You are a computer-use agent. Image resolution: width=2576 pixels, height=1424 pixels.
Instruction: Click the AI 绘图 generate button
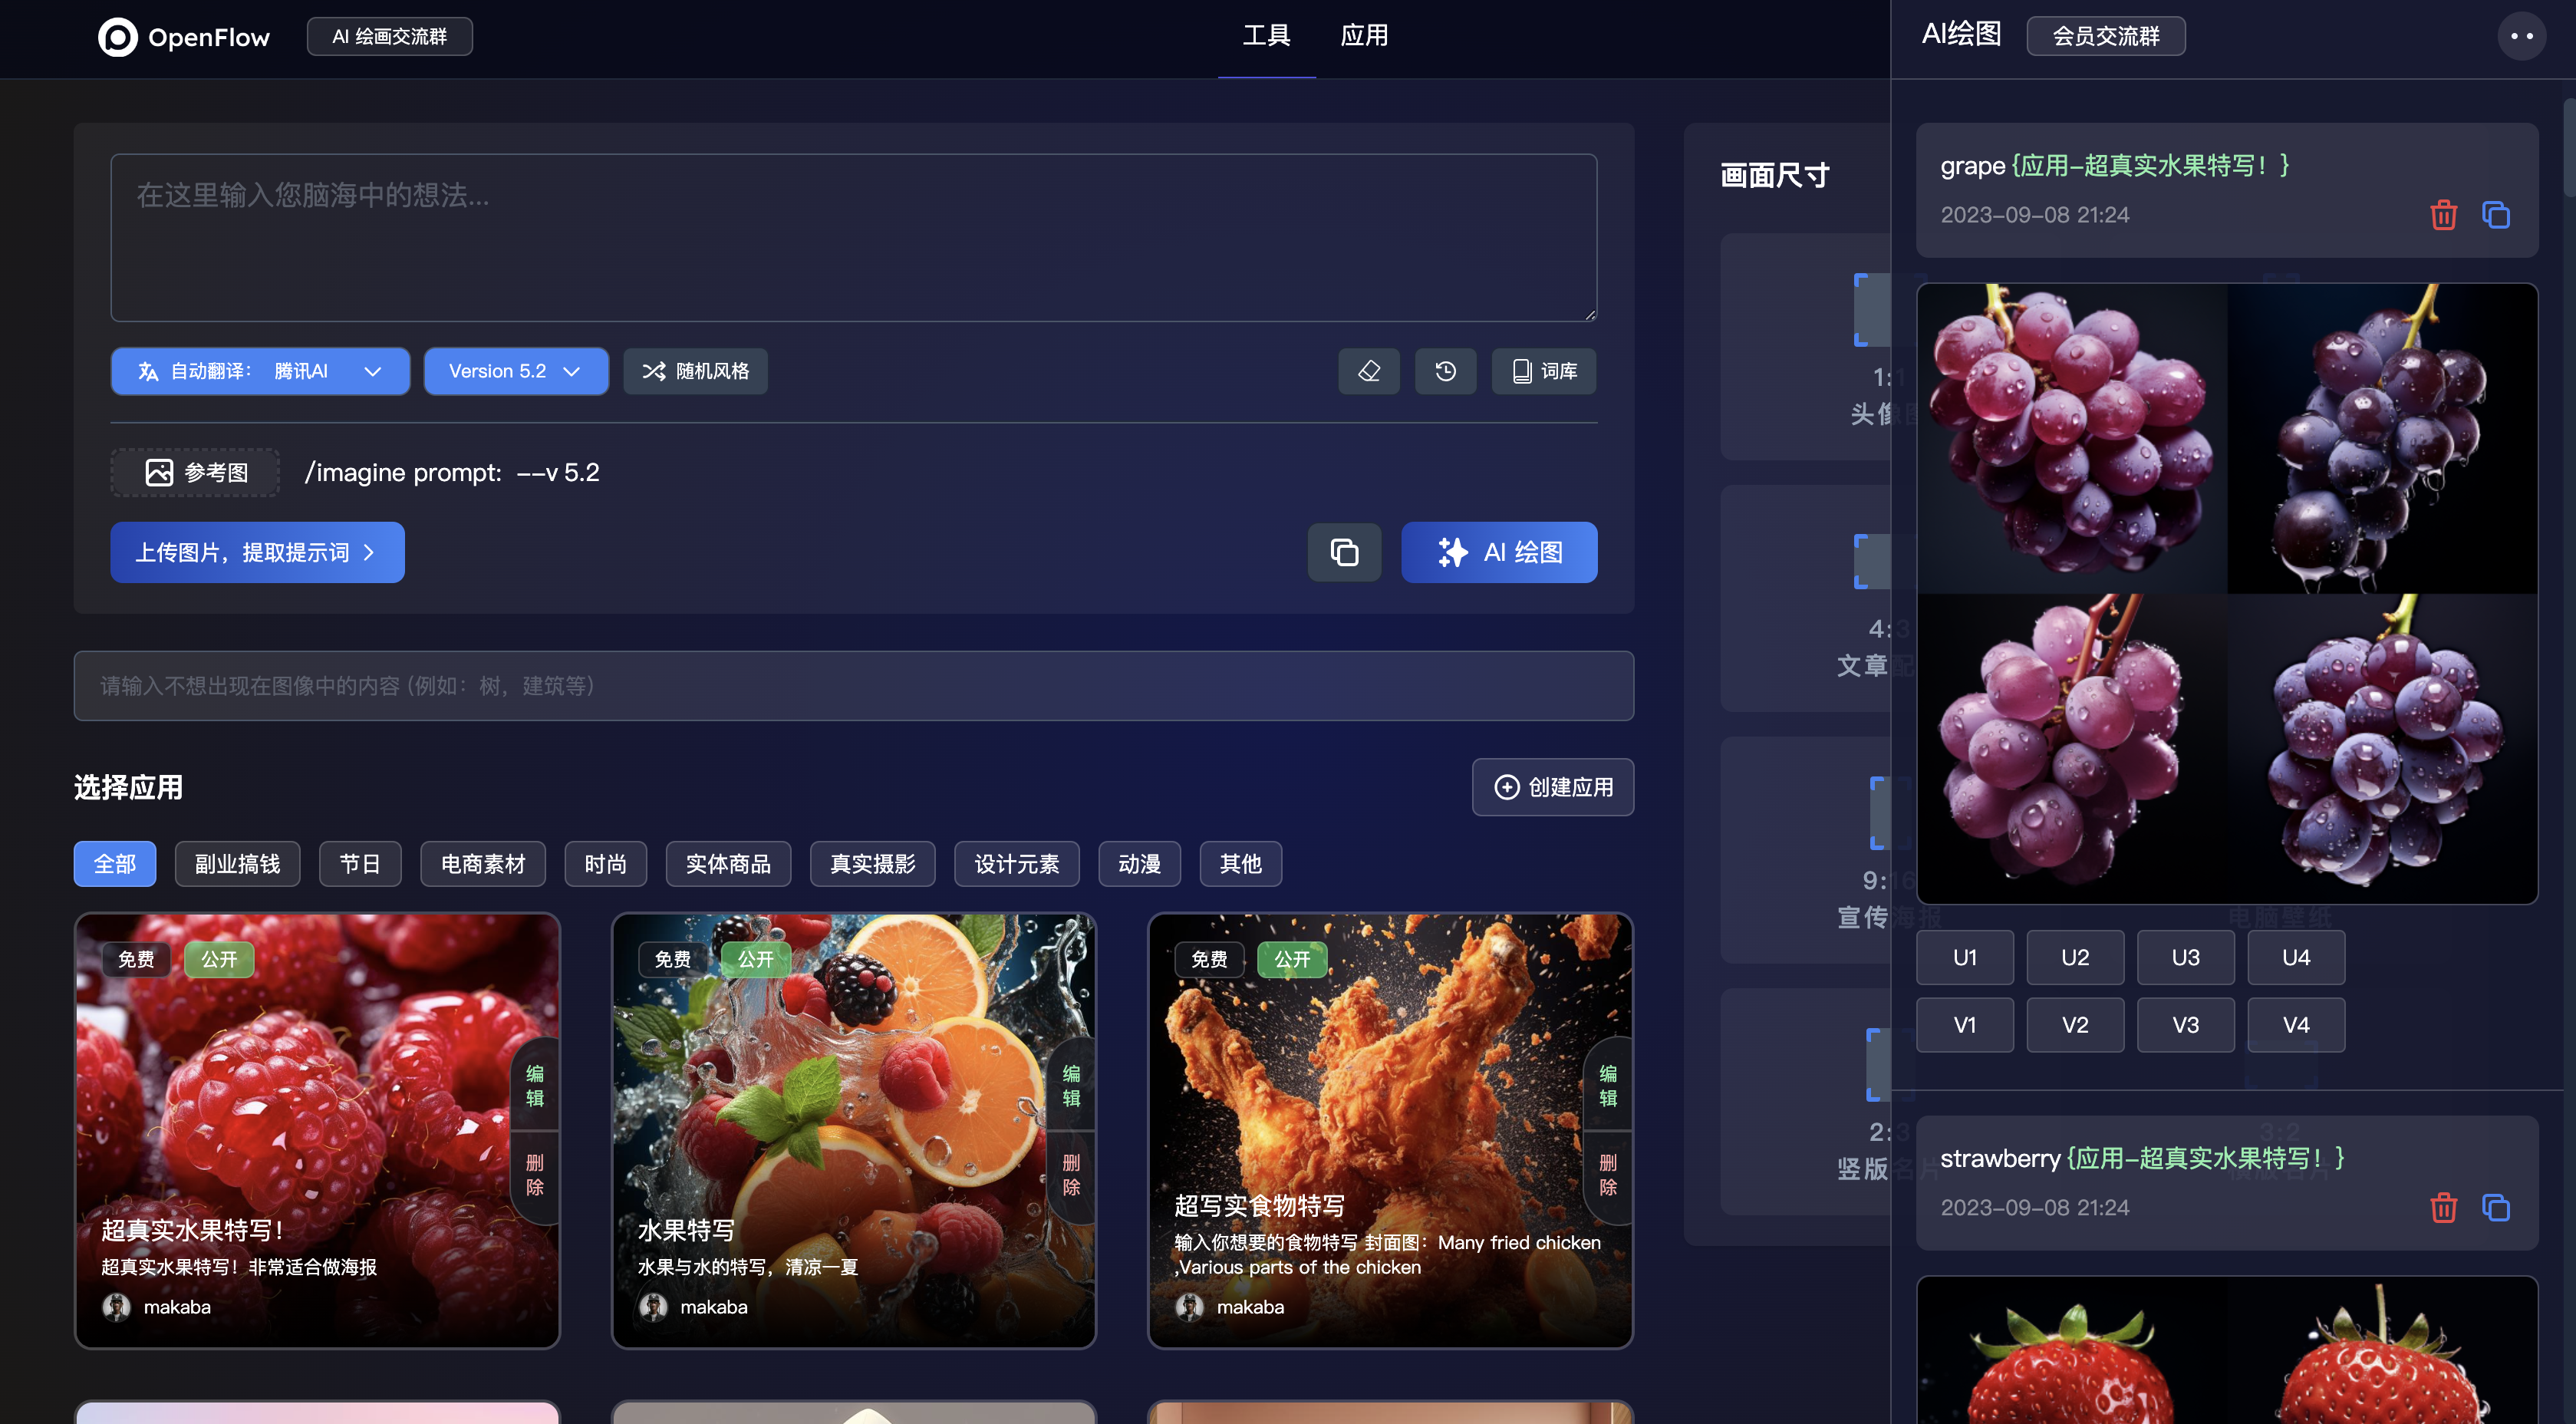(1498, 552)
